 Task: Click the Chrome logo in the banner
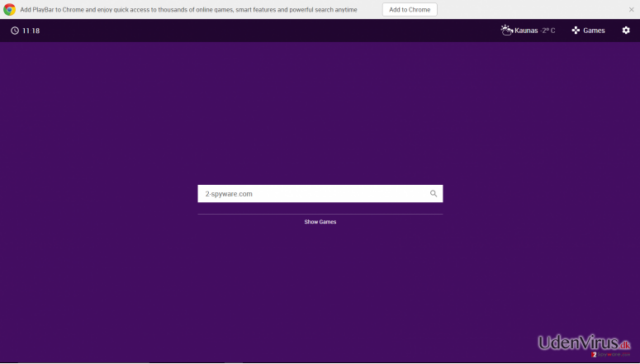click(9, 9)
